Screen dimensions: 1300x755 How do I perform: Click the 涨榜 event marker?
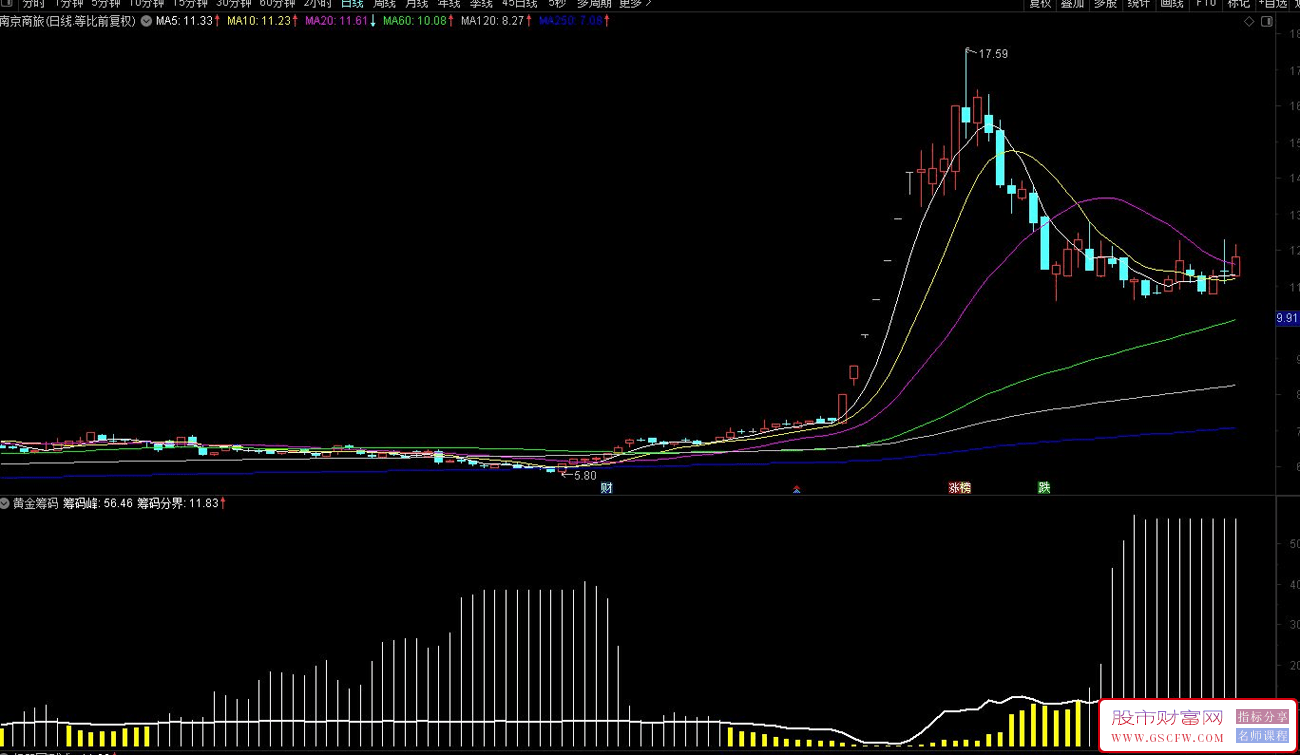click(959, 488)
